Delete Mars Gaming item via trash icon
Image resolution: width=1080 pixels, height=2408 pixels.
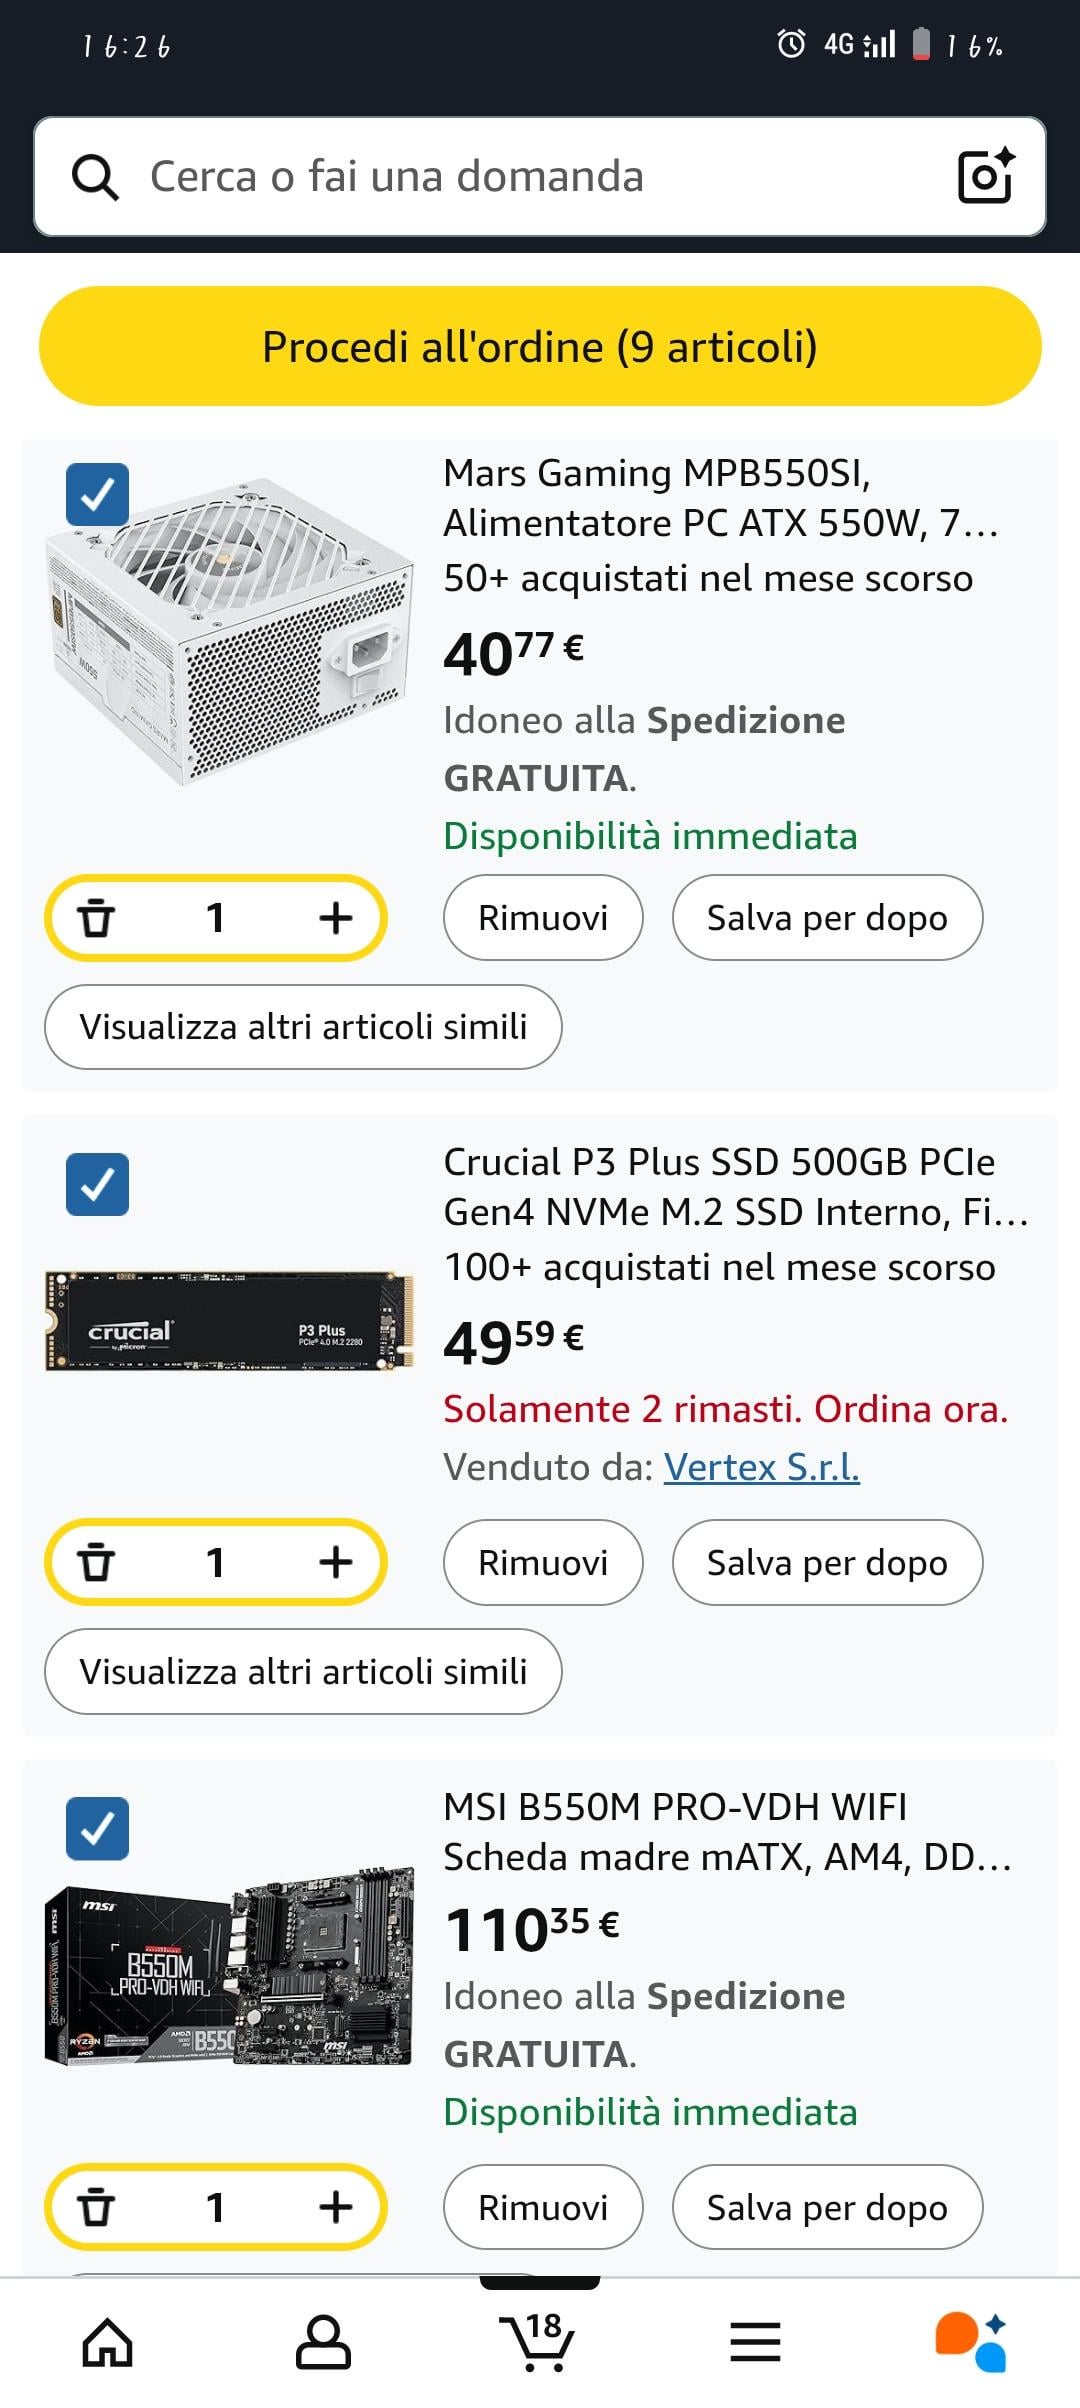tap(96, 917)
